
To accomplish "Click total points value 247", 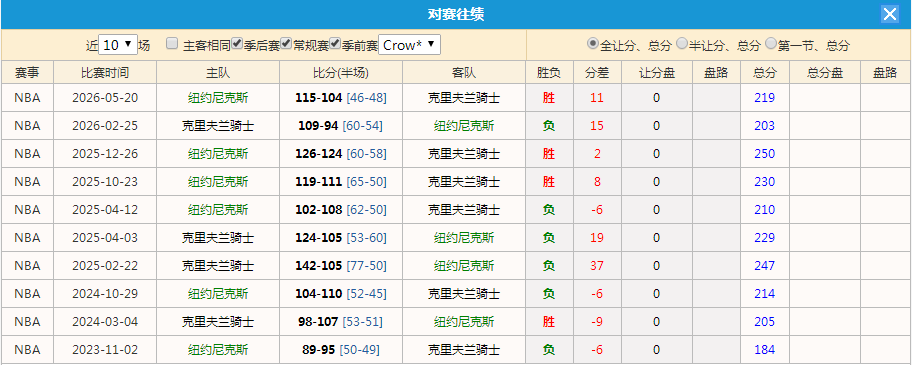I will point(765,266).
